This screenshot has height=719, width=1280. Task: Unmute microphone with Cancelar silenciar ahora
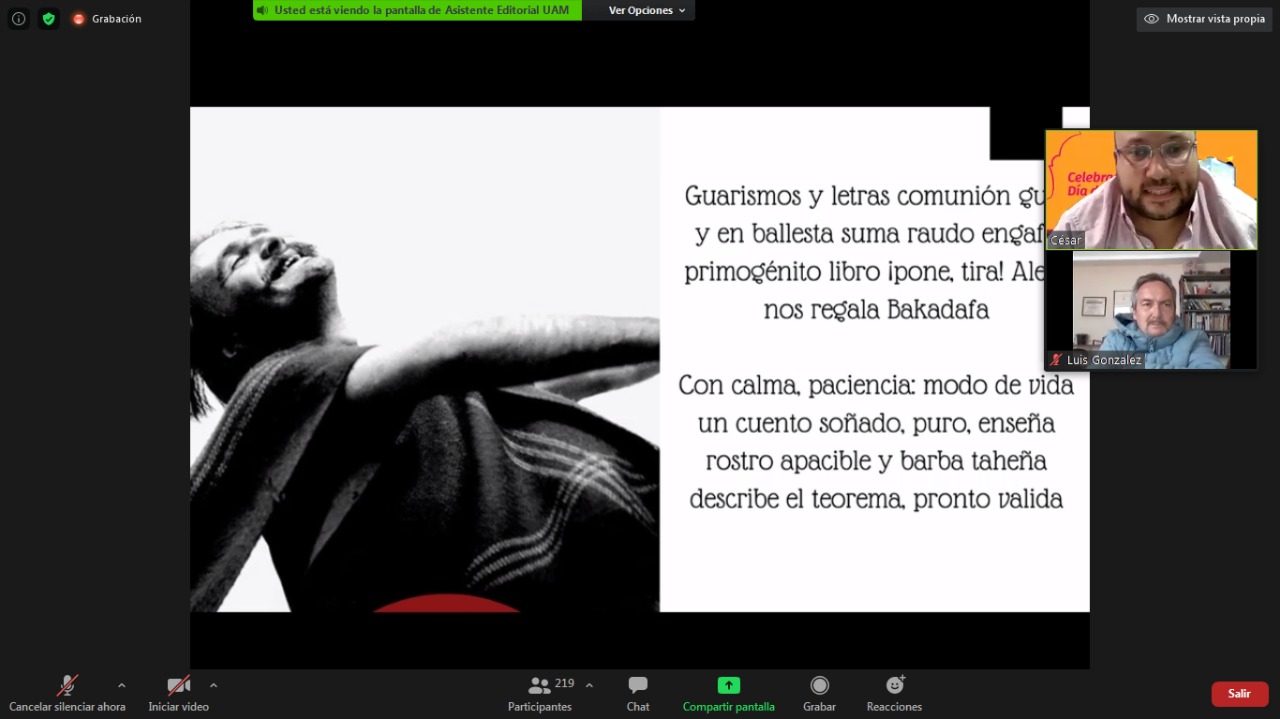(67, 693)
